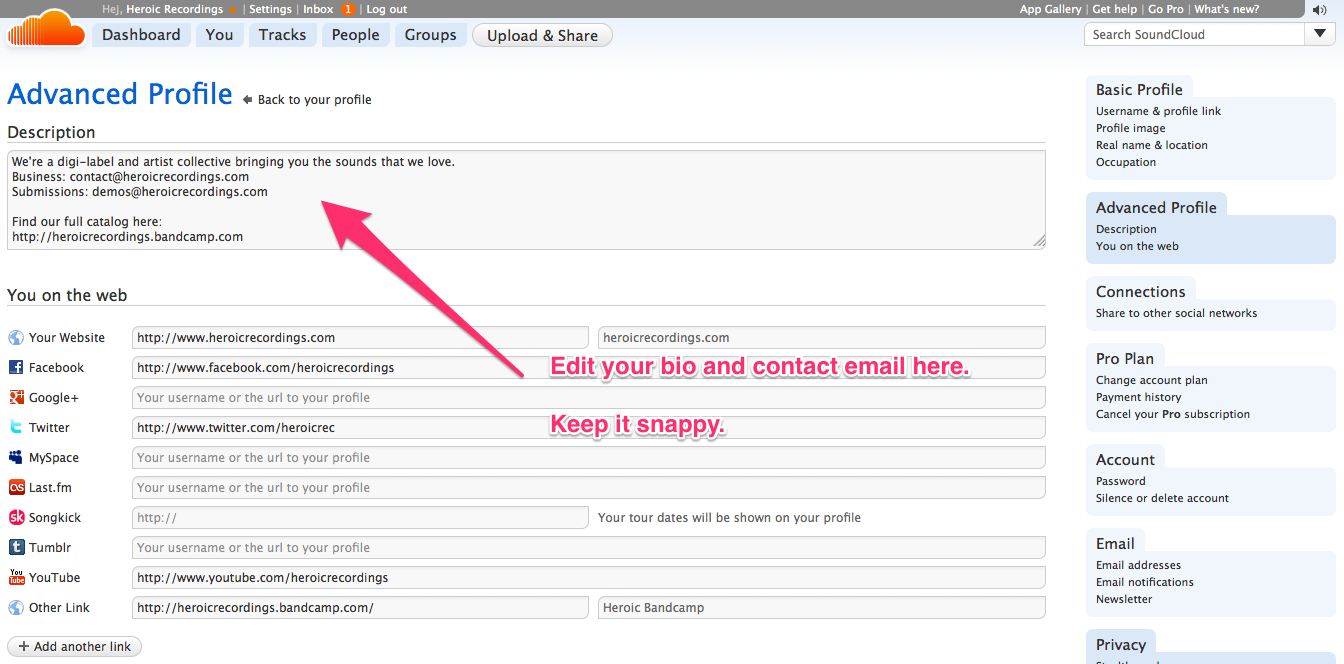This screenshot has width=1344, height=664.
Task: Open the Payment history link
Action: pos(1139,397)
